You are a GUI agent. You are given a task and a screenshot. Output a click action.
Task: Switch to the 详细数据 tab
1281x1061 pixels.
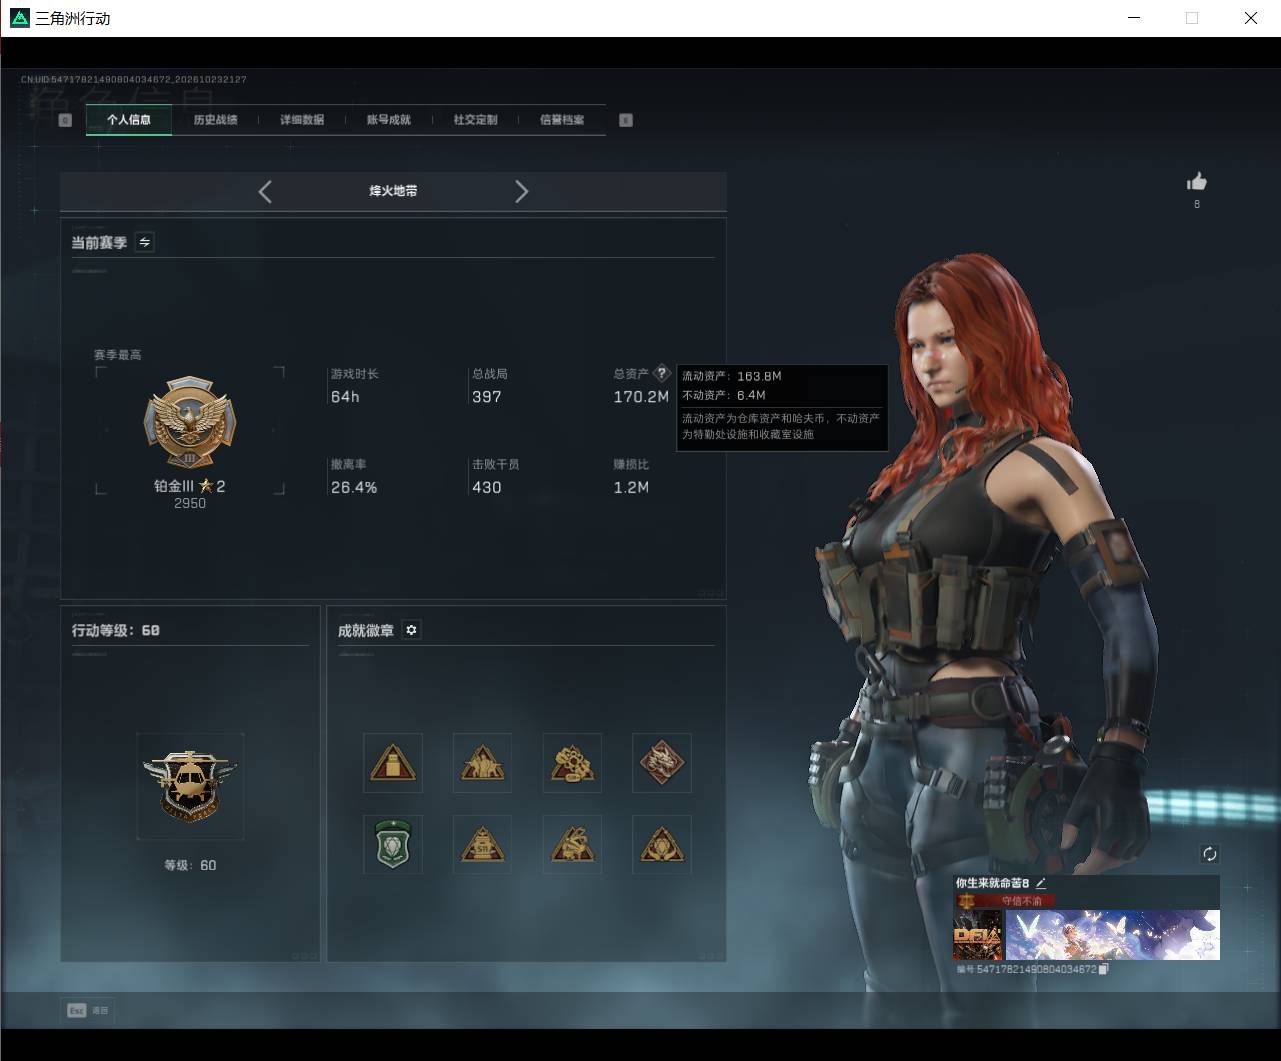tap(302, 120)
